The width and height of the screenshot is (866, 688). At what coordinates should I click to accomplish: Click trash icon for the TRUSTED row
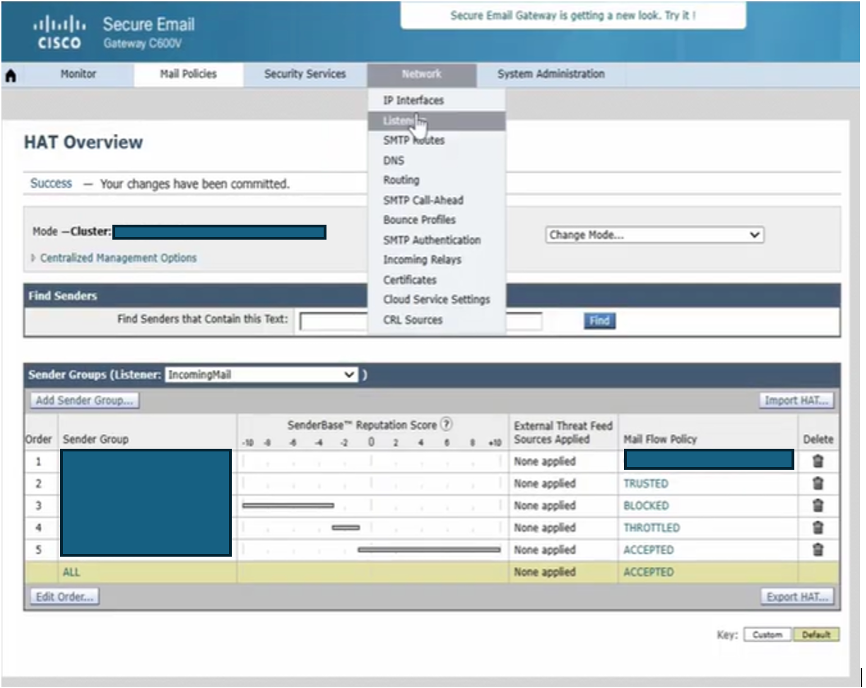(x=817, y=483)
